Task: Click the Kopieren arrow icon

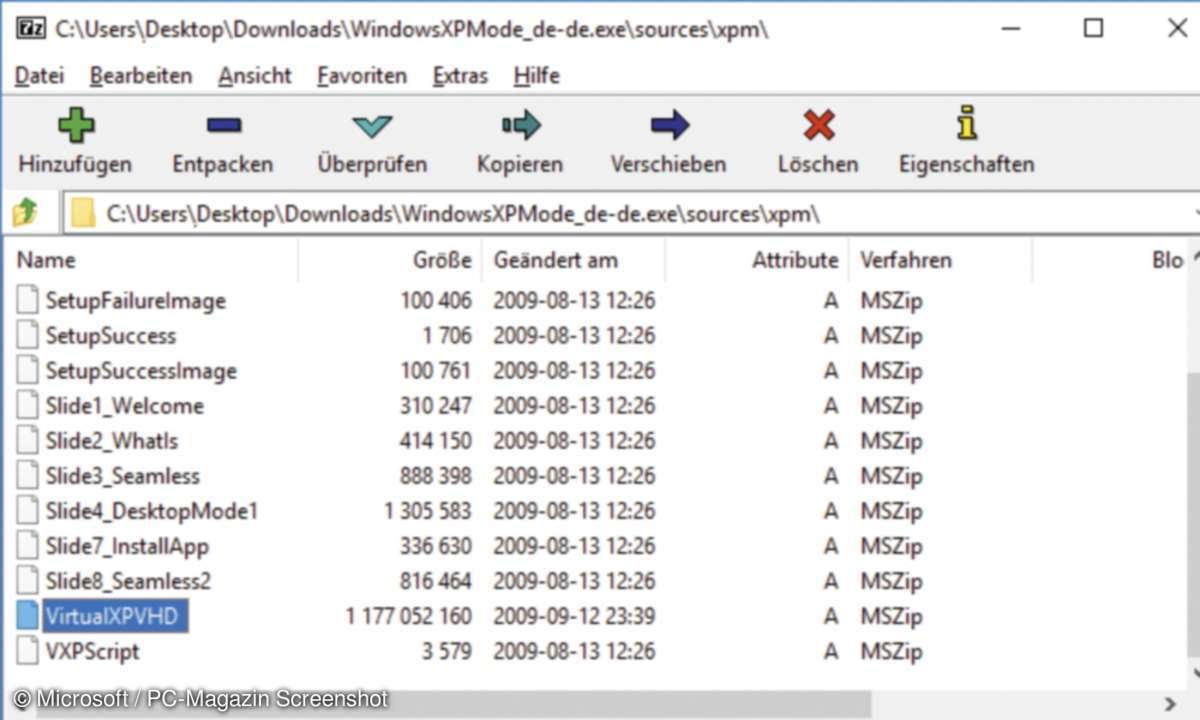Action: (520, 125)
